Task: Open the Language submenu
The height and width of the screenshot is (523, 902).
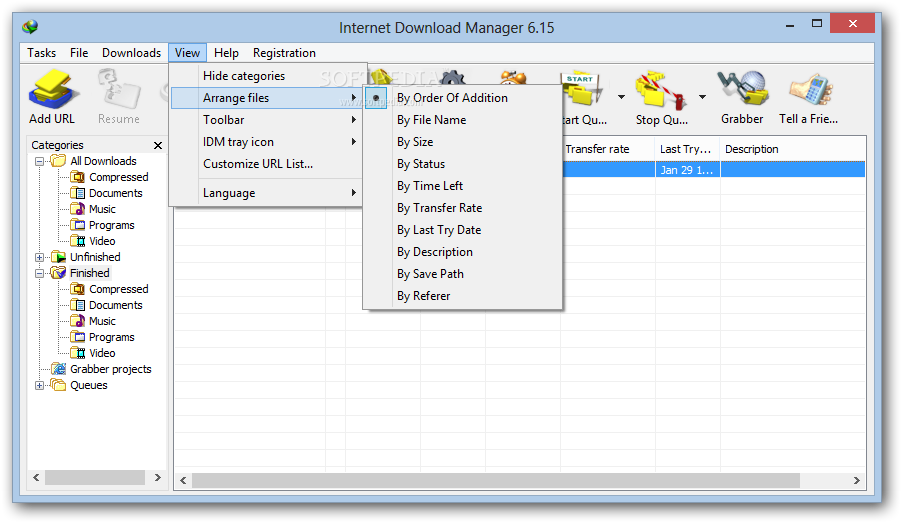Action: coord(266,193)
